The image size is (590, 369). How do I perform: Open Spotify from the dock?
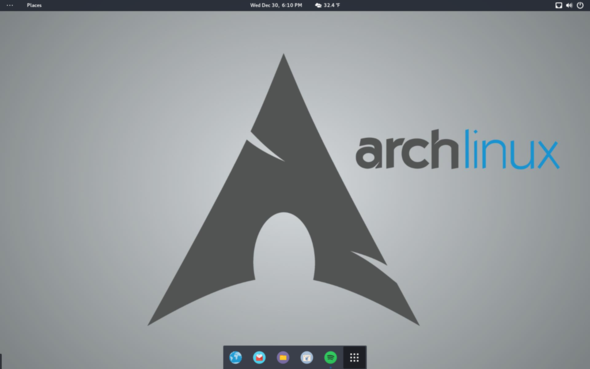coord(330,357)
